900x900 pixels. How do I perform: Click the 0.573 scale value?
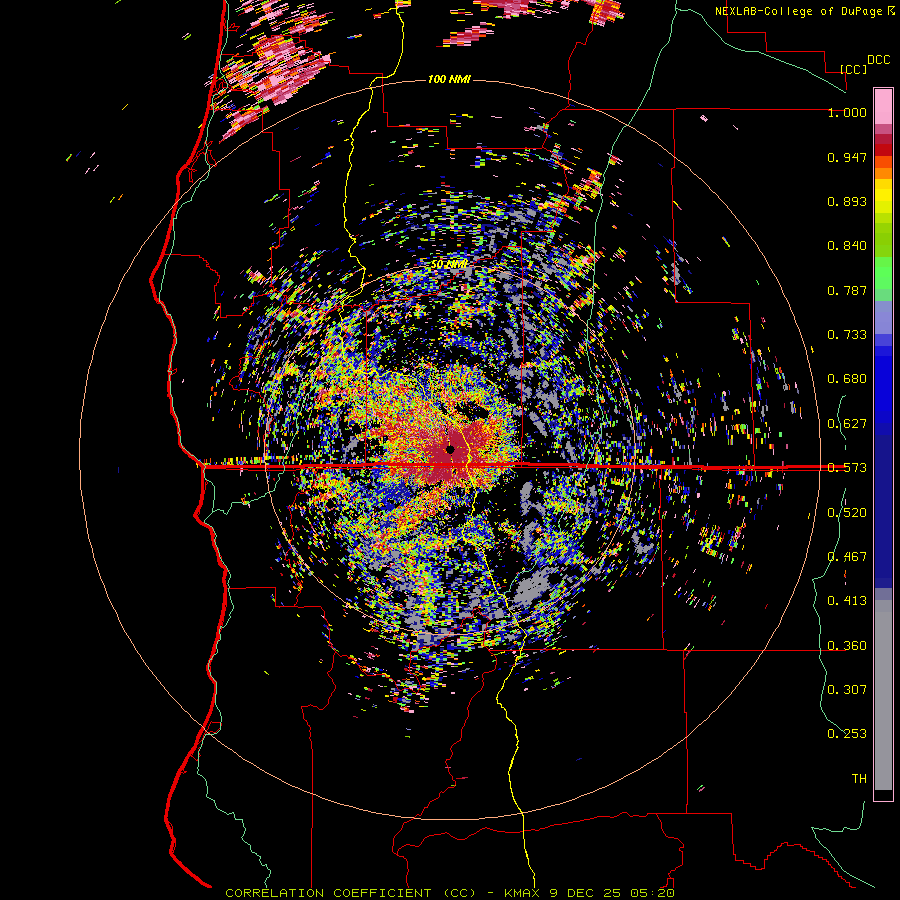[847, 468]
